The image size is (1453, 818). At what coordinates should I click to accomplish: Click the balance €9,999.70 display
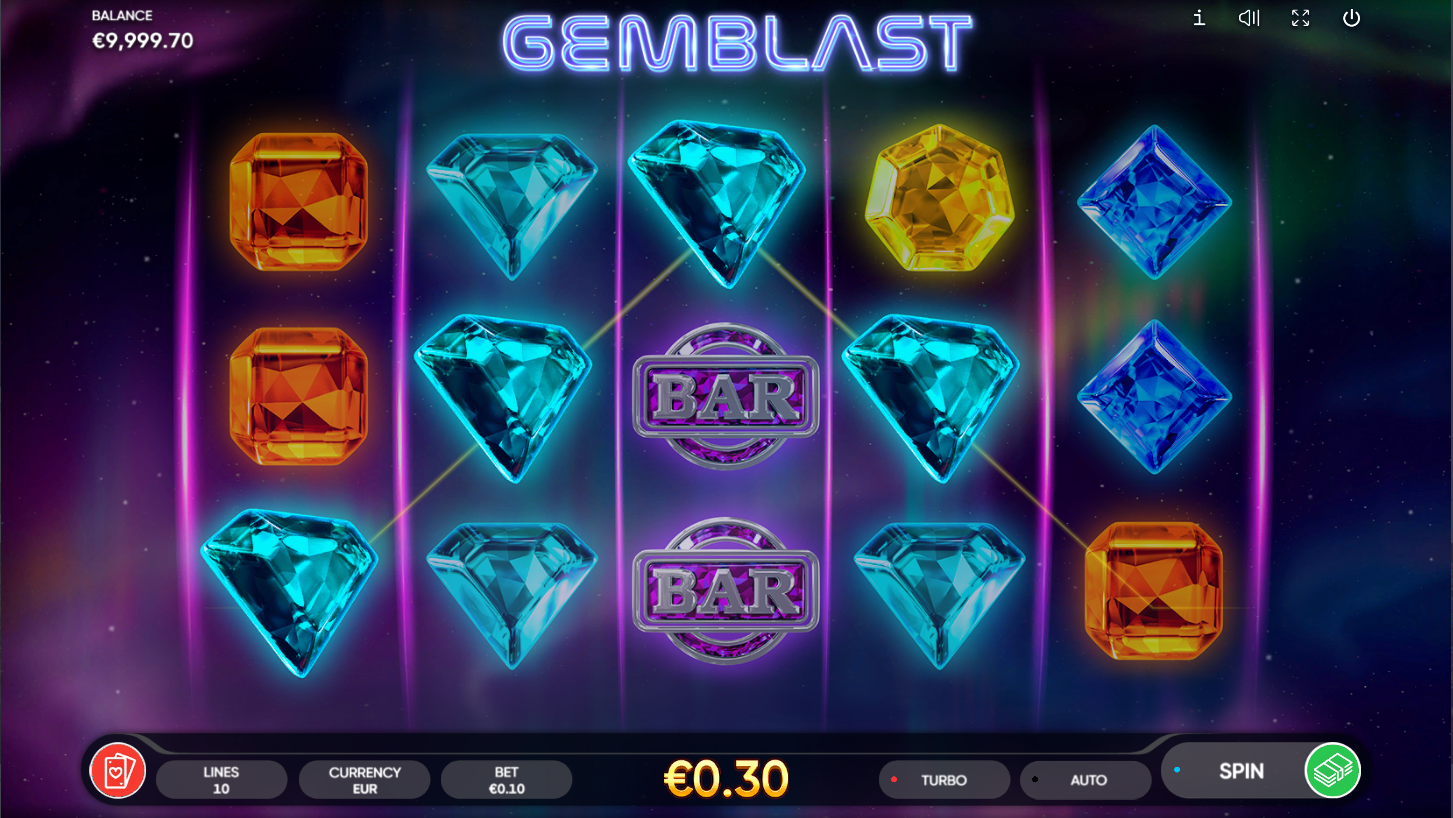(143, 41)
